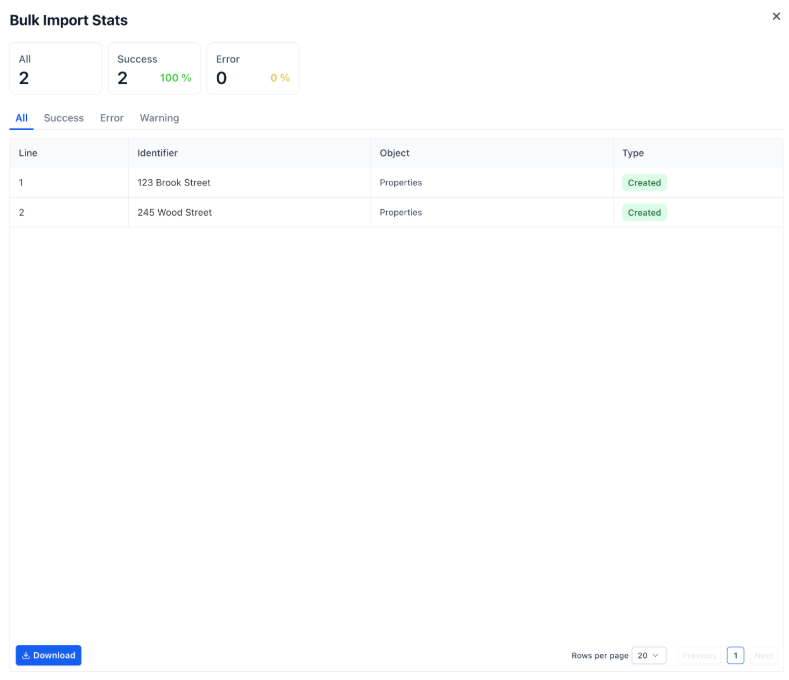Select the 123 Brook Street row
789x680 pixels.
(x=174, y=183)
